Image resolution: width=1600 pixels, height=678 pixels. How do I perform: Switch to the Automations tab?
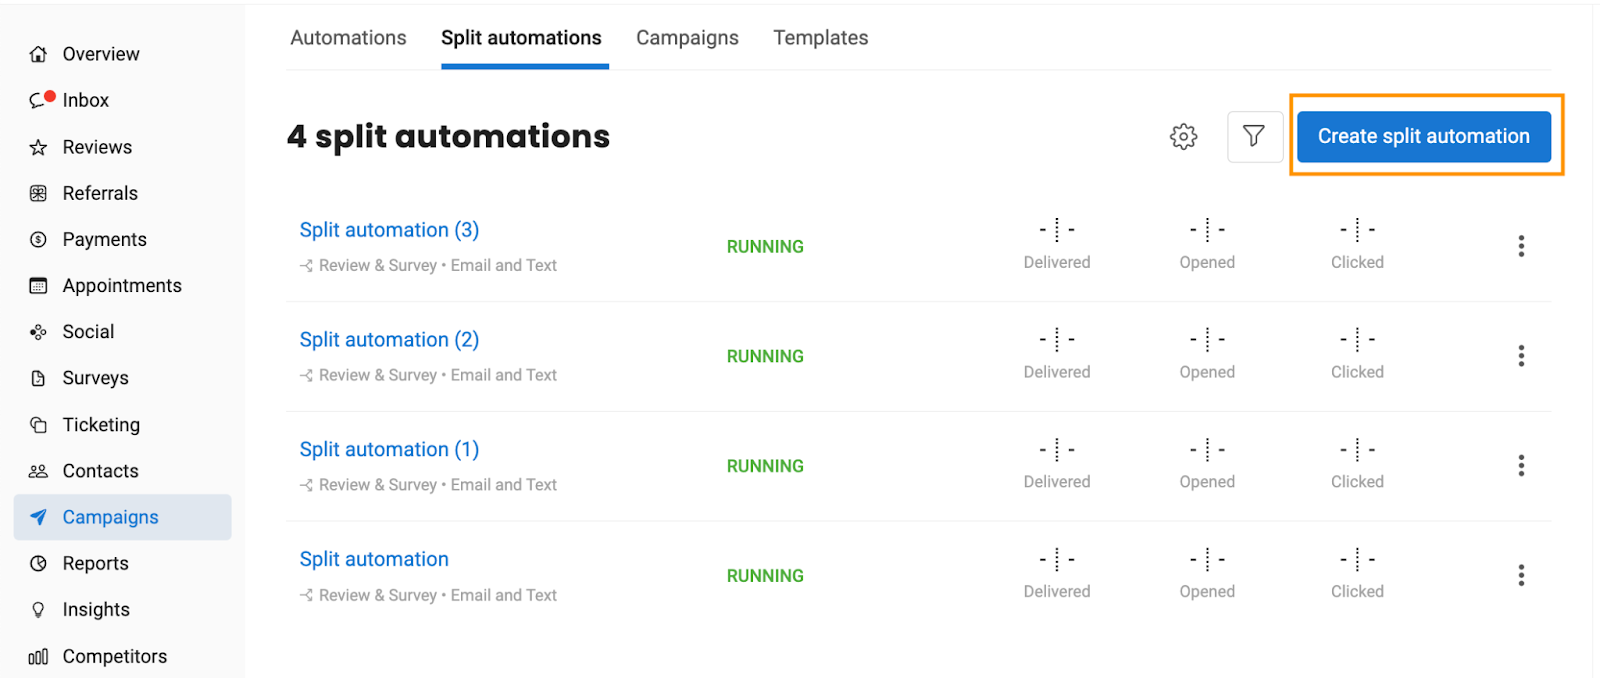(x=348, y=38)
